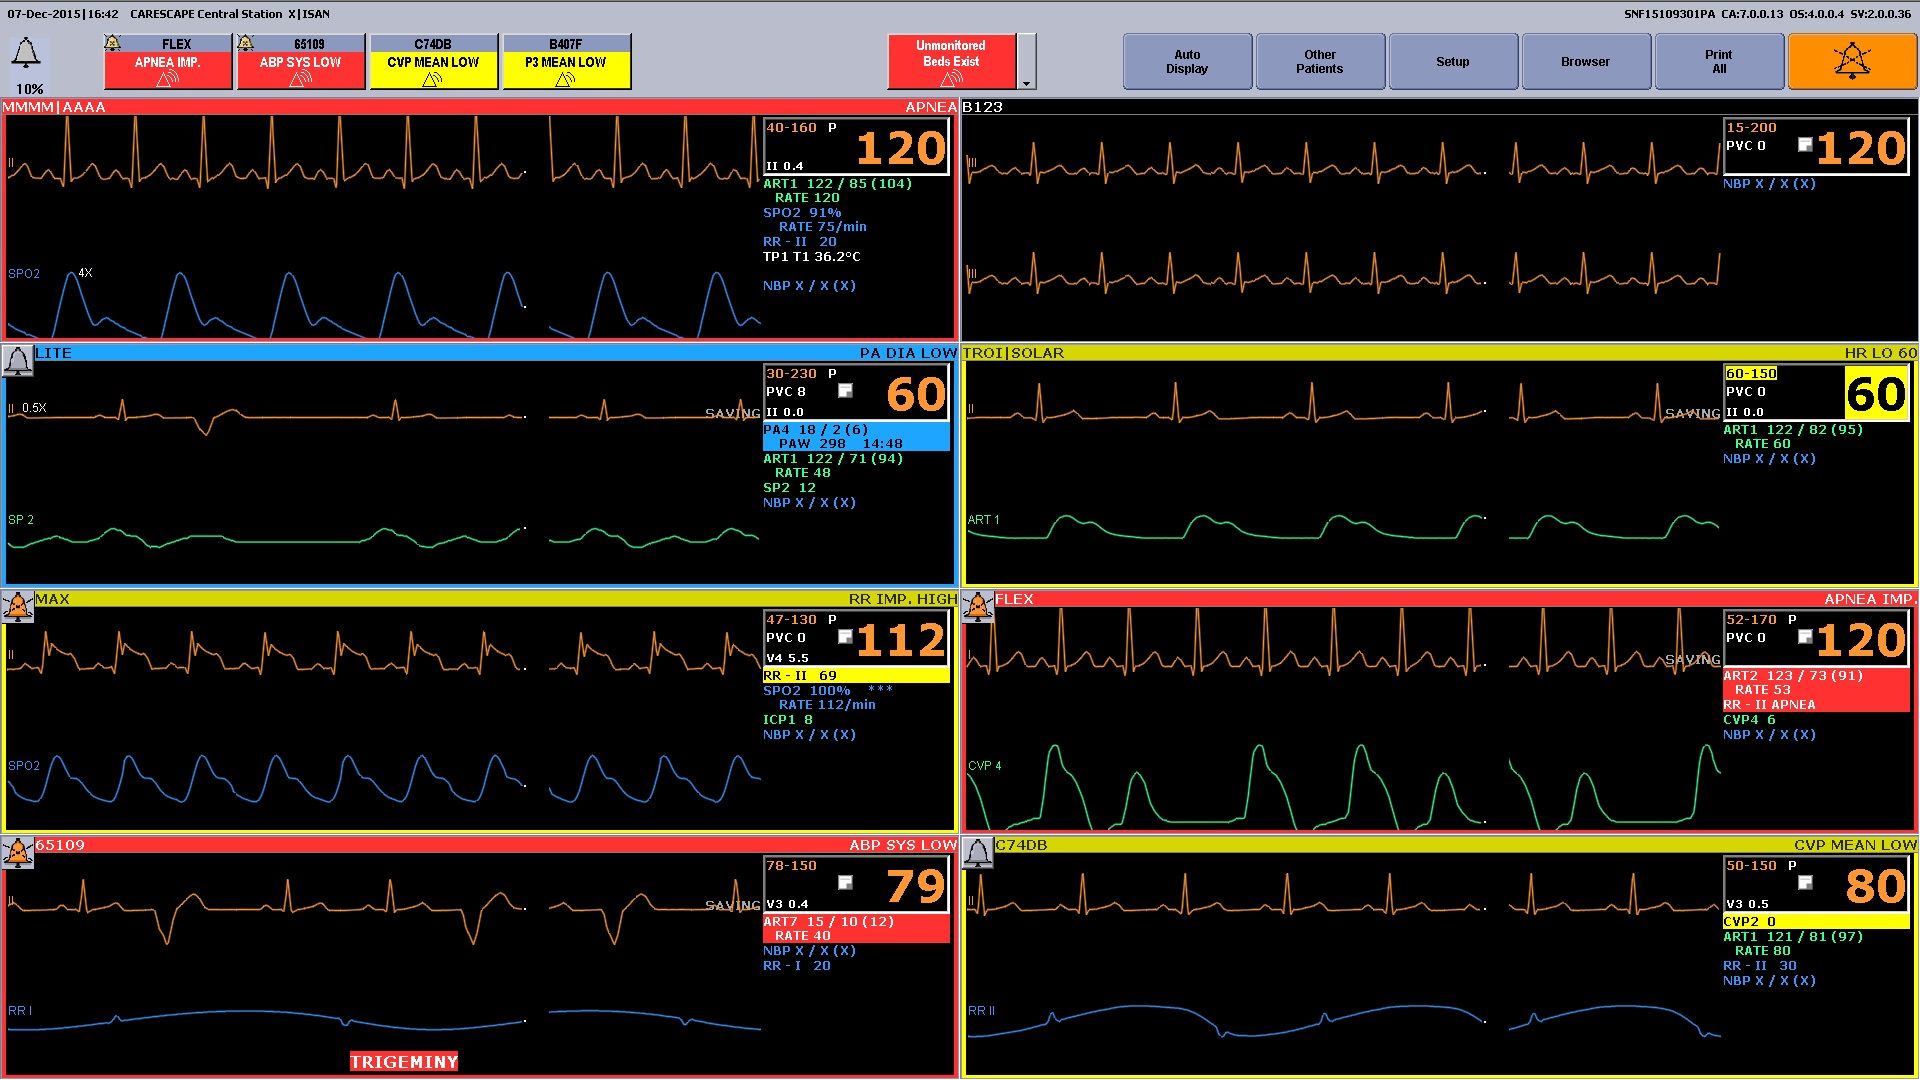Toggle the checkbox beside MAX heart rate 112
1920x1080 pixels.
pos(845,636)
